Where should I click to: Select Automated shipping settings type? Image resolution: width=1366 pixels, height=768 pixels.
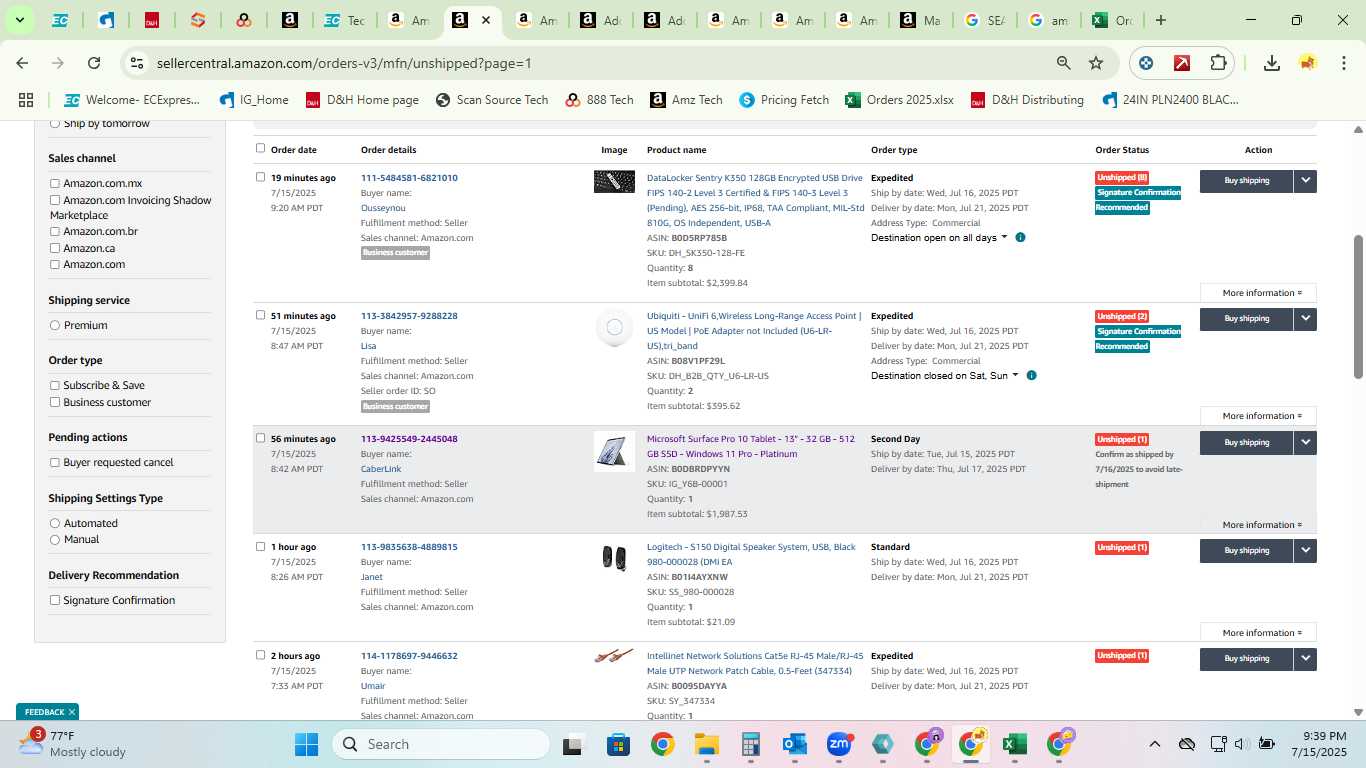[x=55, y=523]
